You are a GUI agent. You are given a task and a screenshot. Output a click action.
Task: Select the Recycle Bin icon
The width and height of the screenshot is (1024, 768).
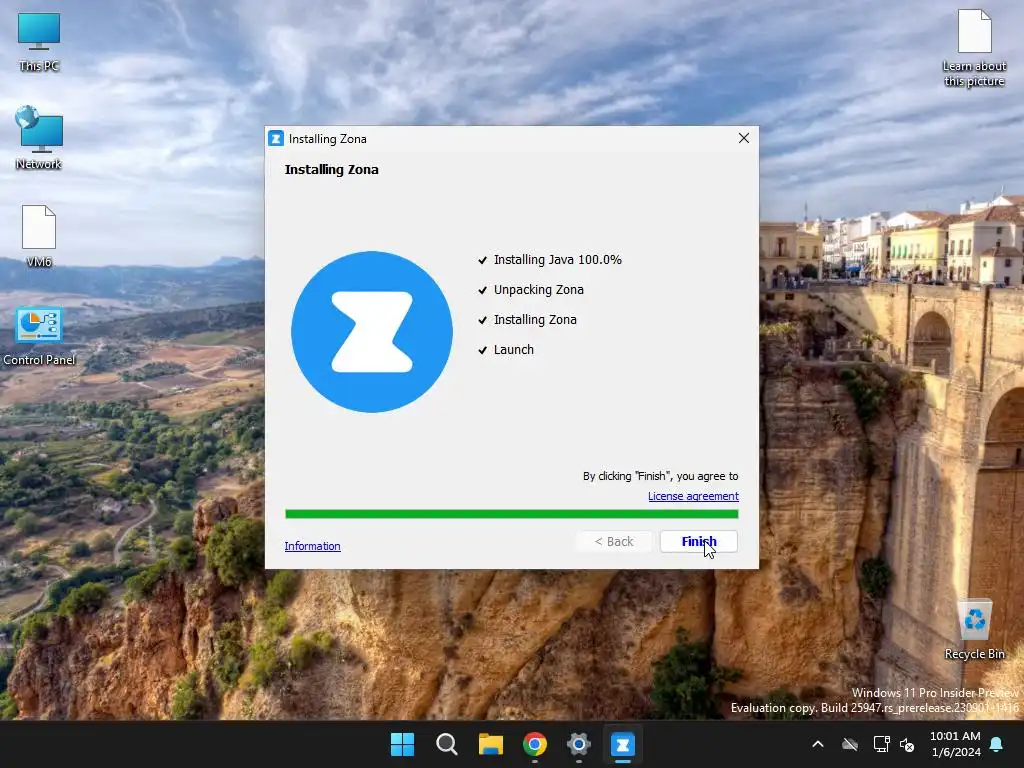point(974,630)
